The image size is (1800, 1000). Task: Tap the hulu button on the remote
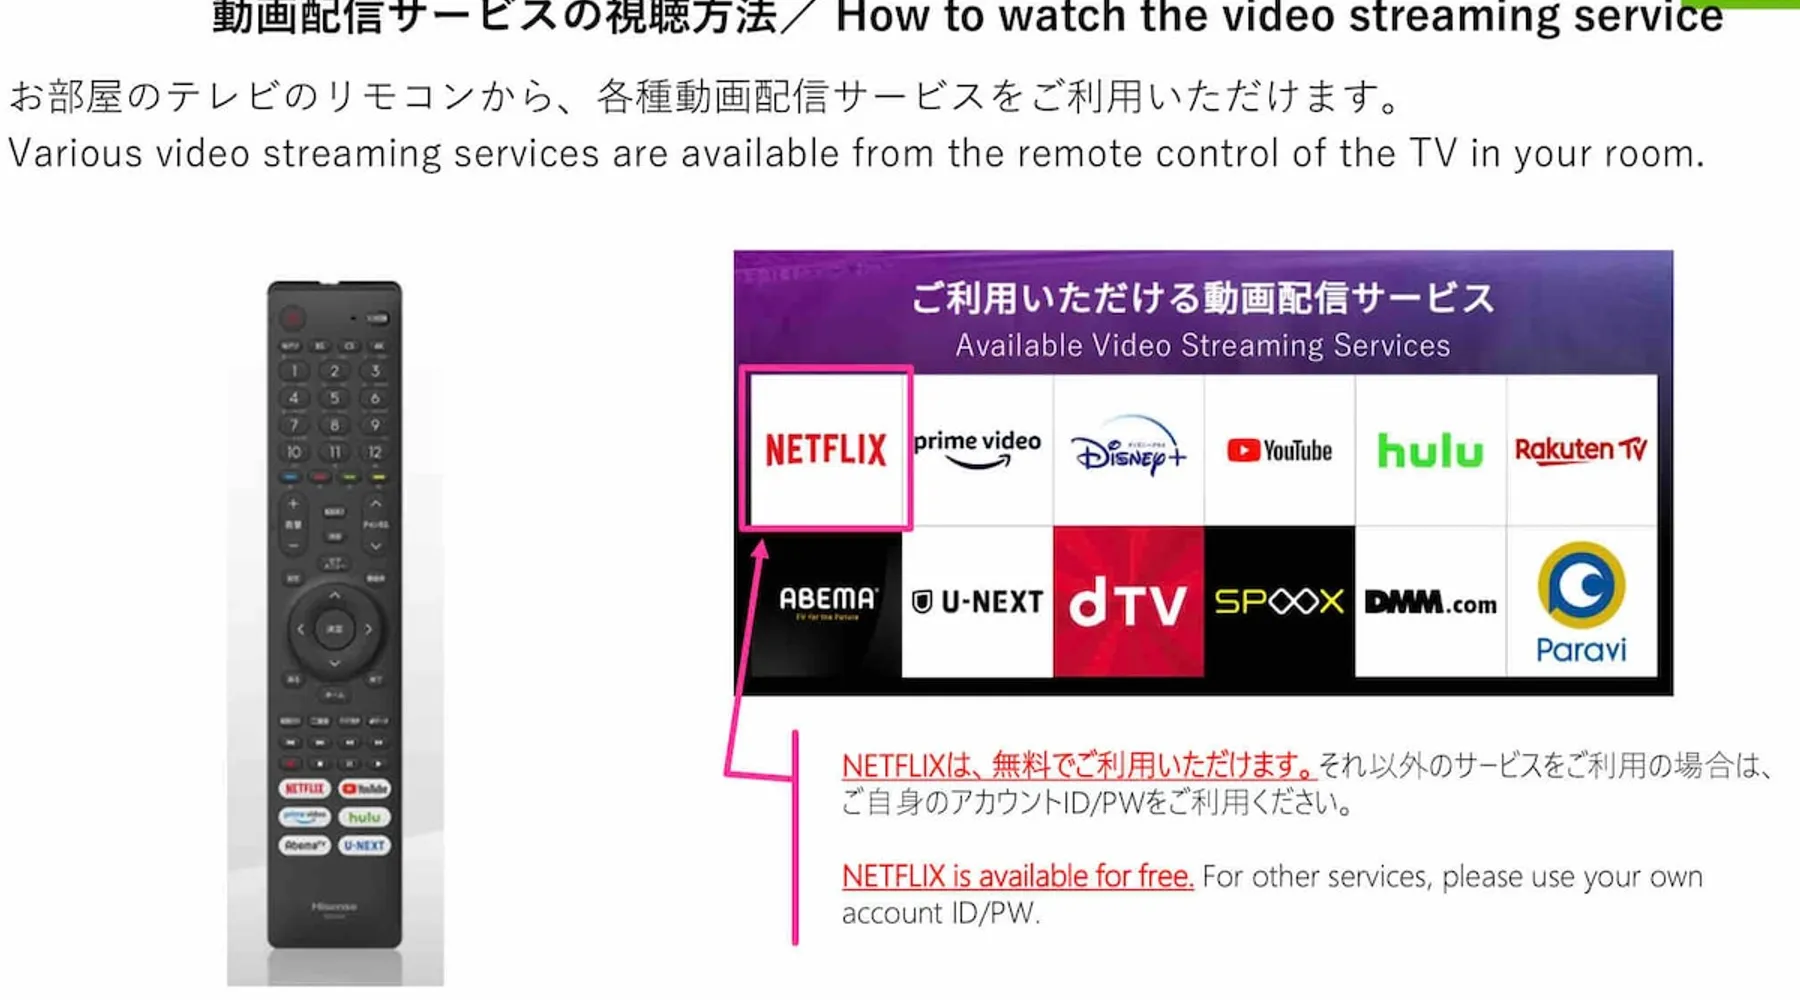pos(364,817)
